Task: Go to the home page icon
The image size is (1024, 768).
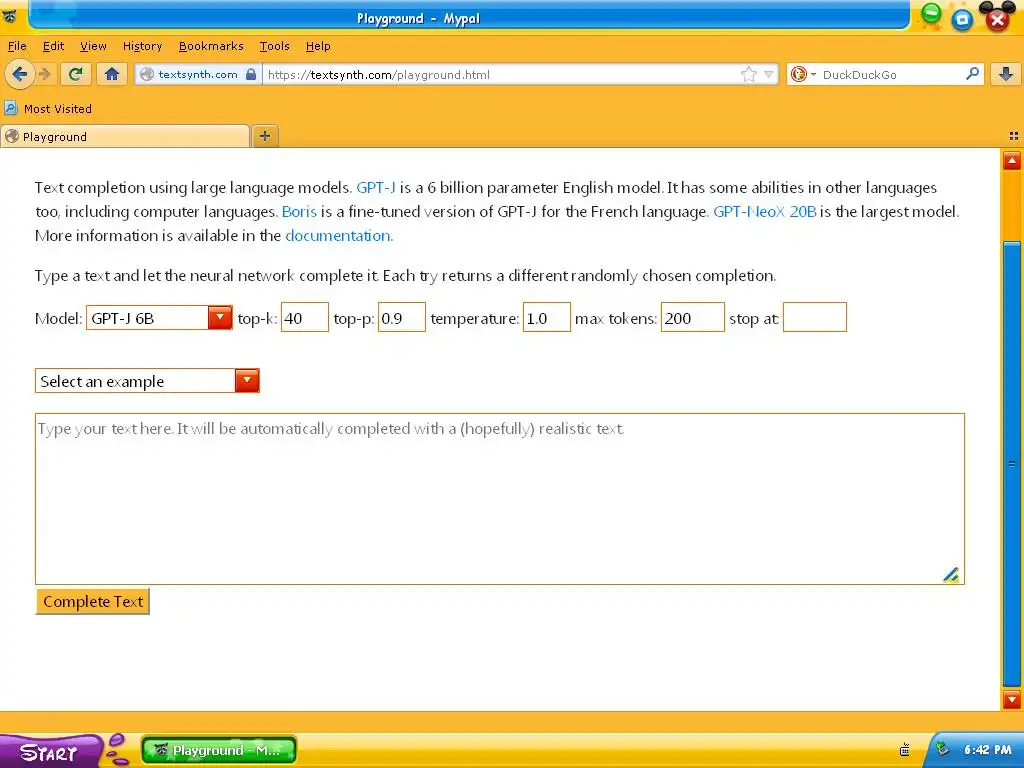Action: tap(112, 74)
